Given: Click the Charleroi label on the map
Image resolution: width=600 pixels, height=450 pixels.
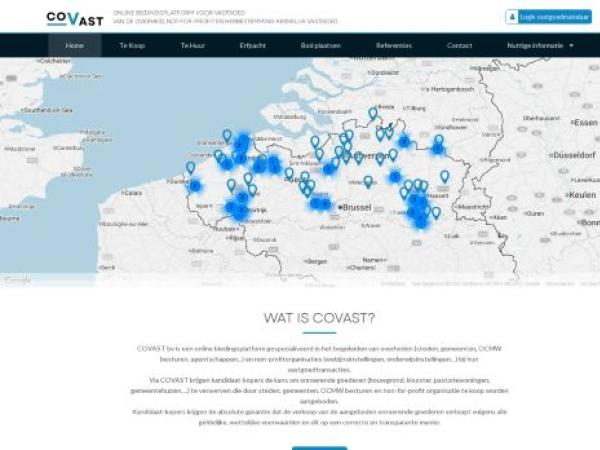Looking at the screenshot, I should coord(362,268).
